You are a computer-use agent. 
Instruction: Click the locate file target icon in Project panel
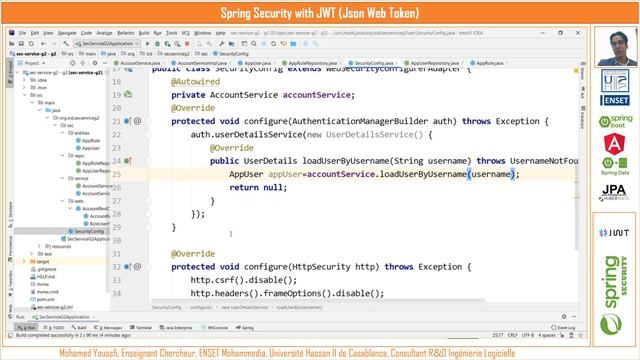73,63
